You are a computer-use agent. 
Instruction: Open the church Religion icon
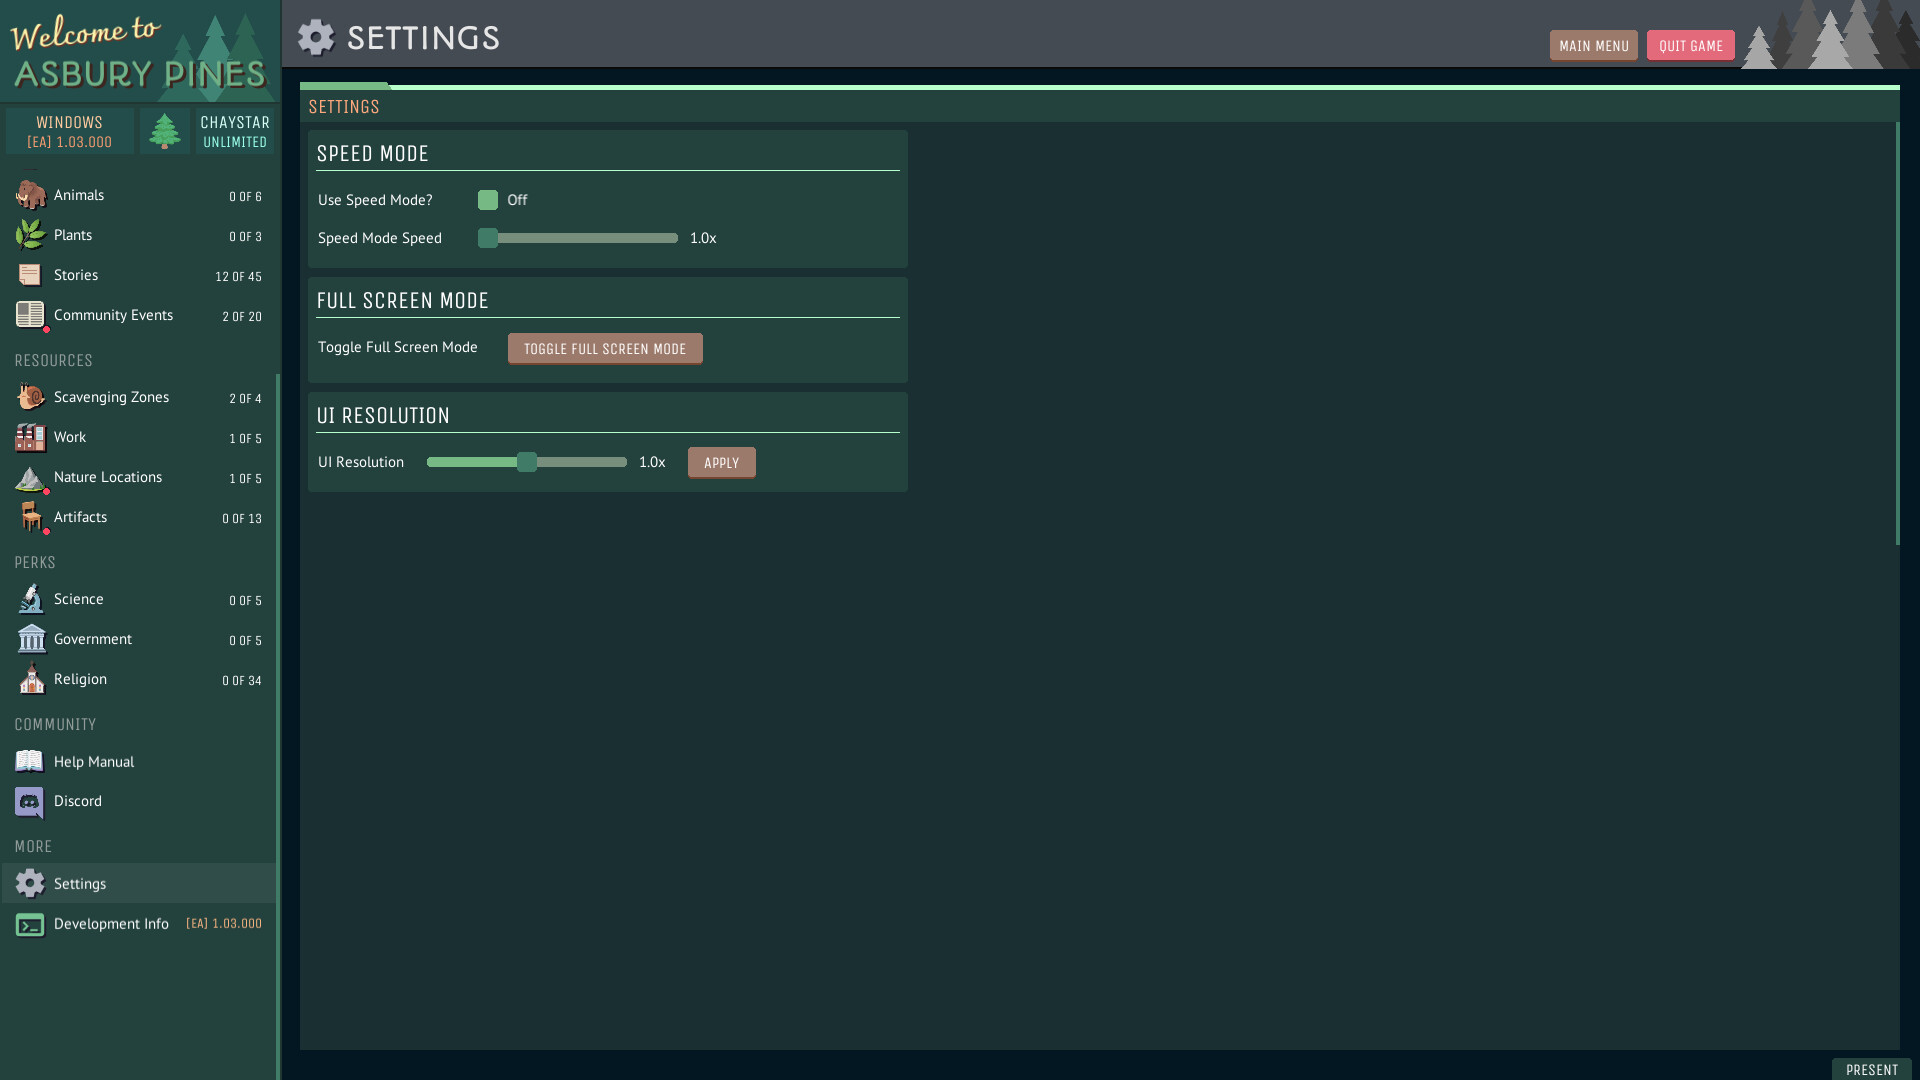point(30,679)
